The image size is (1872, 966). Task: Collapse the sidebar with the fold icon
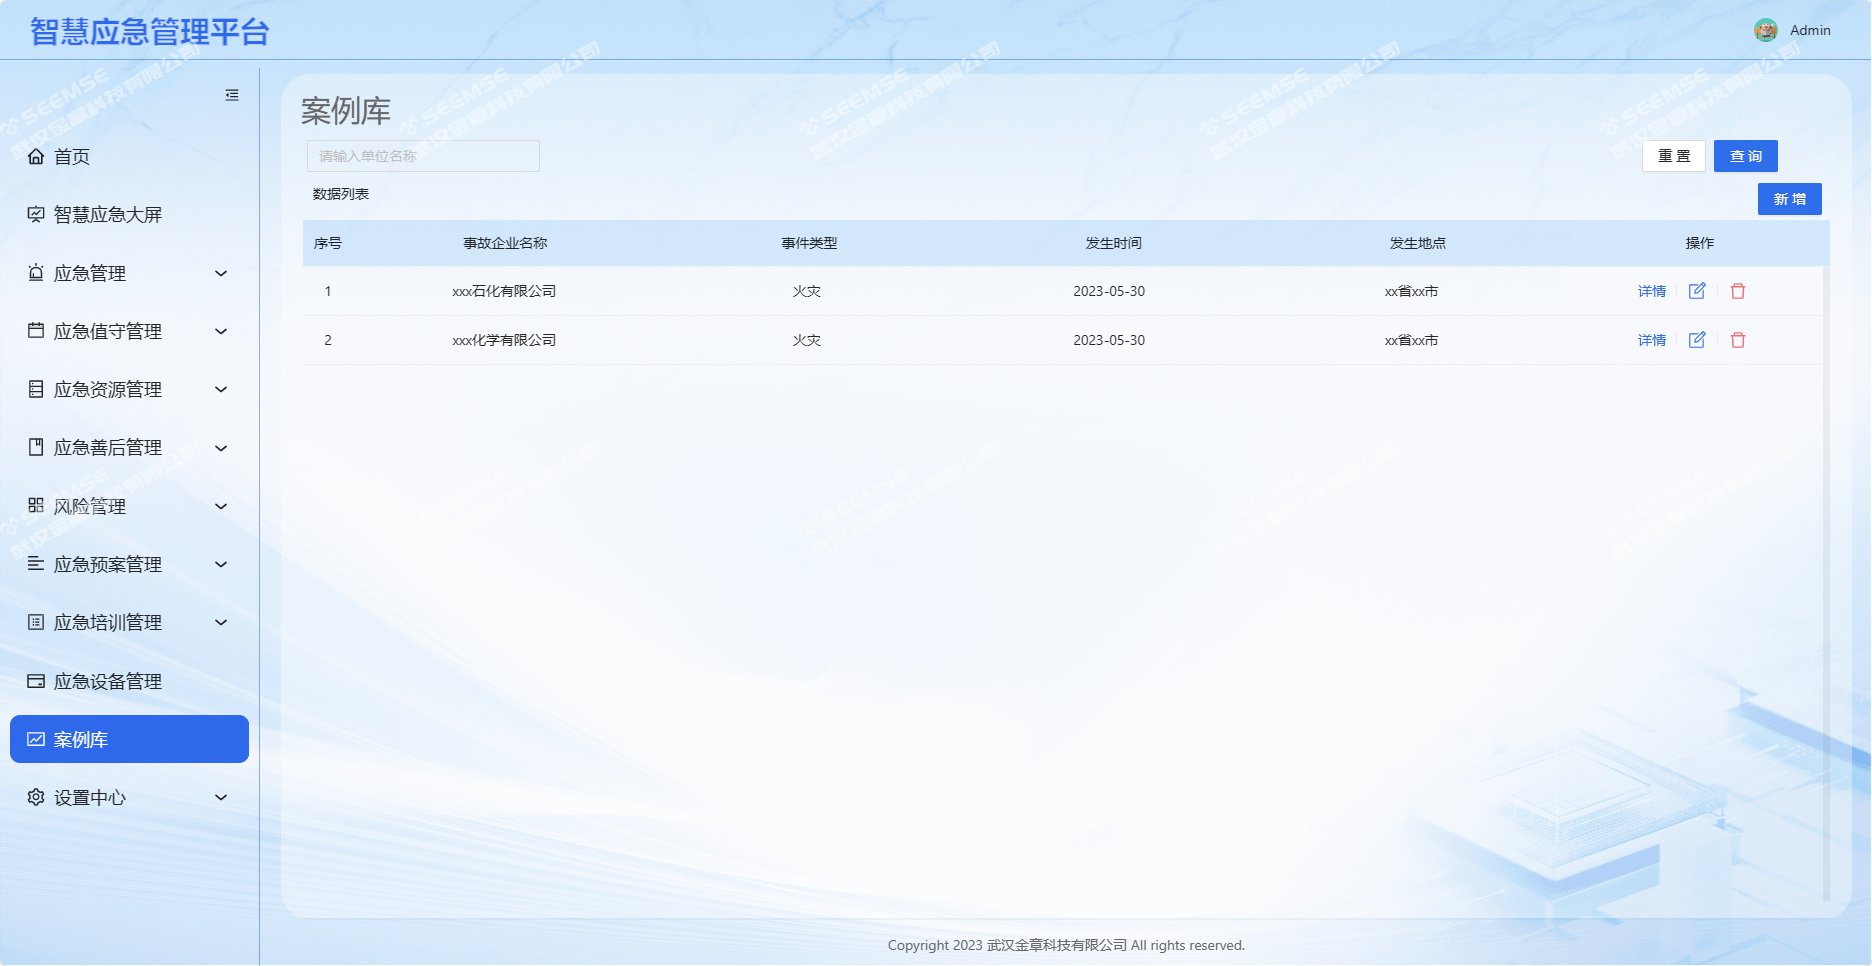(232, 95)
